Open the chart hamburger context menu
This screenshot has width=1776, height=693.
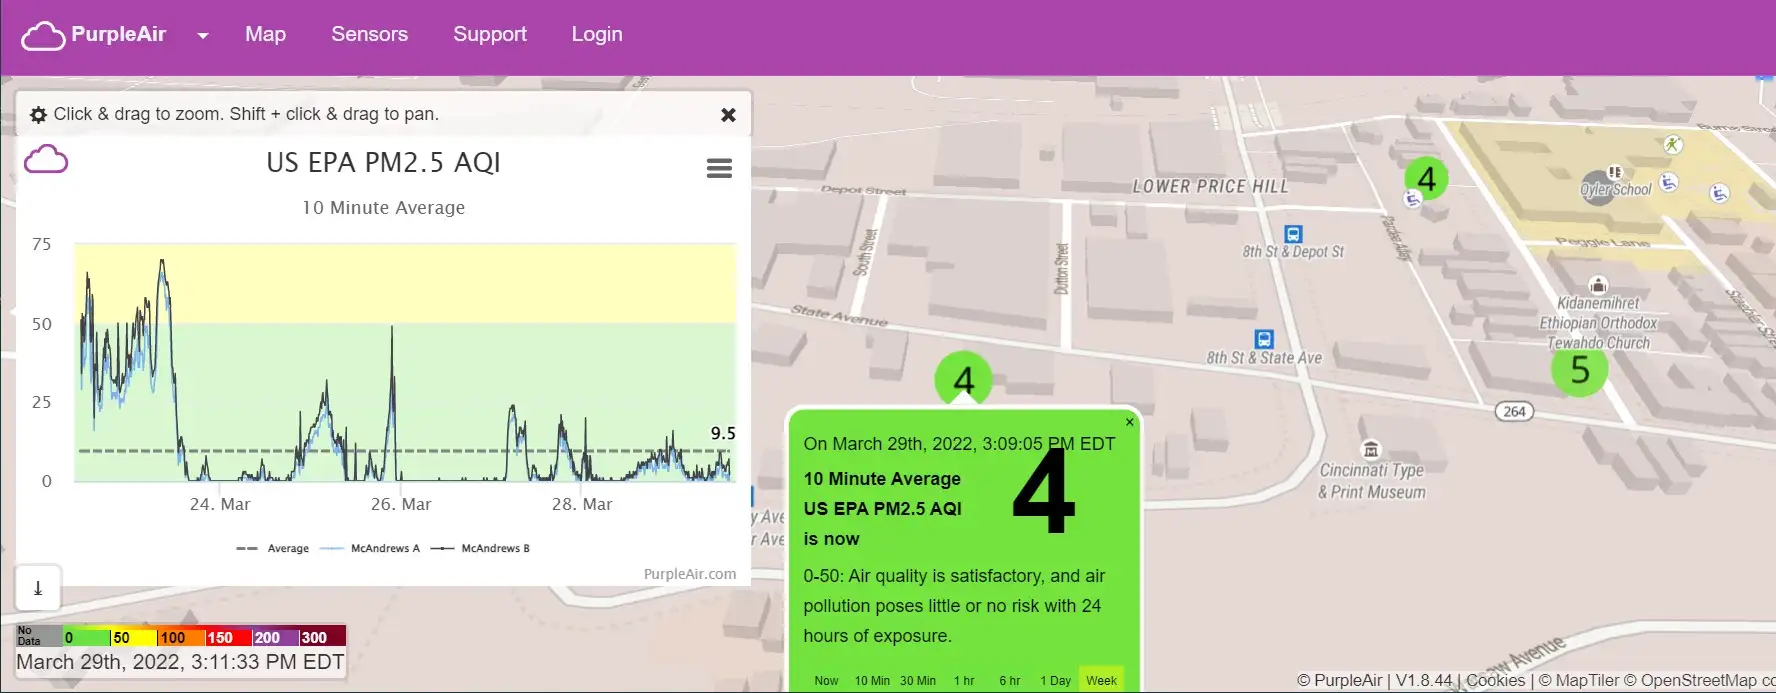(719, 168)
